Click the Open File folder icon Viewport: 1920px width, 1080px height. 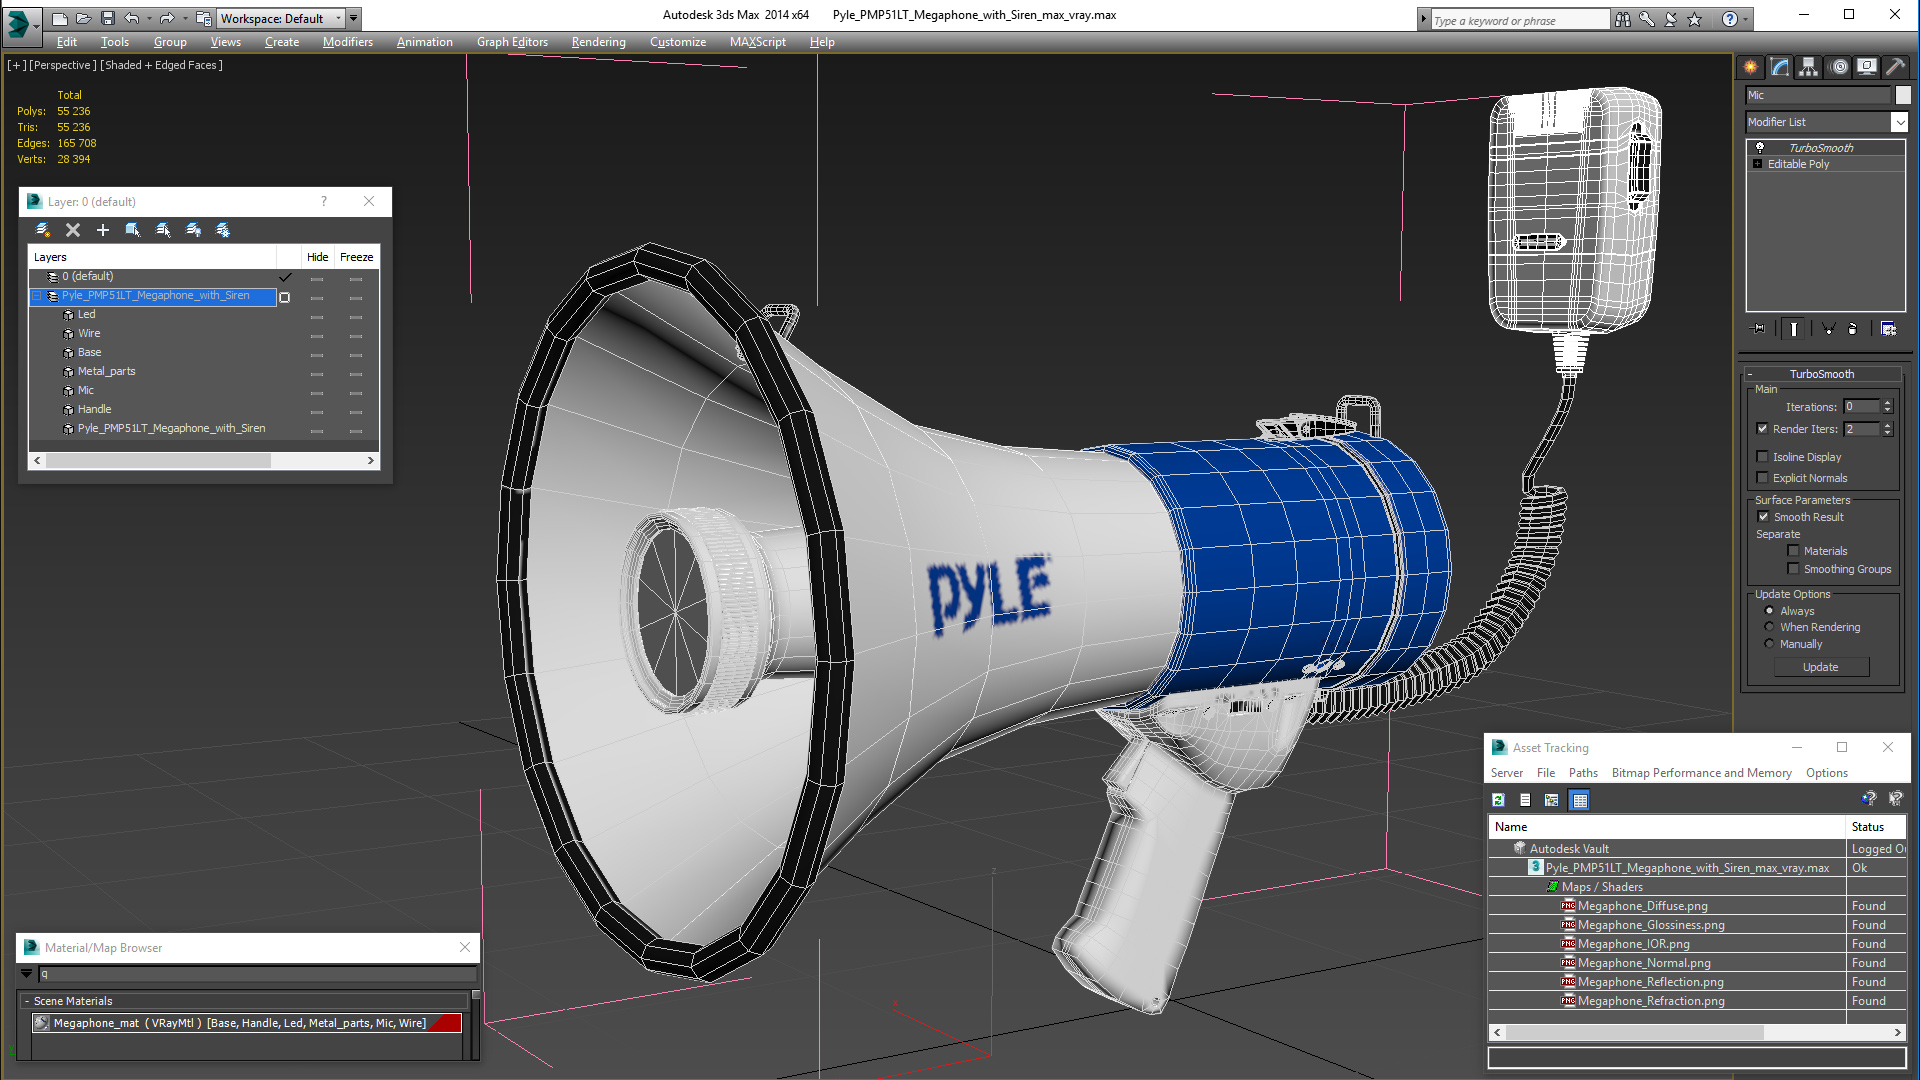(x=84, y=18)
